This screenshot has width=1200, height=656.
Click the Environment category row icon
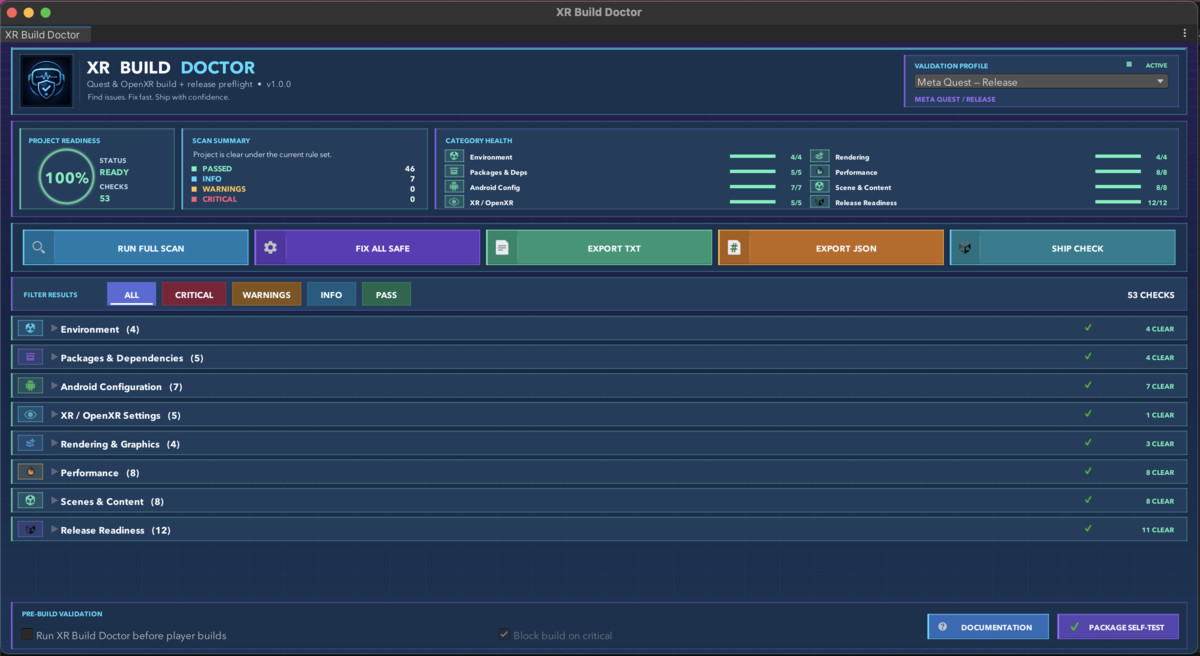click(x=30, y=329)
